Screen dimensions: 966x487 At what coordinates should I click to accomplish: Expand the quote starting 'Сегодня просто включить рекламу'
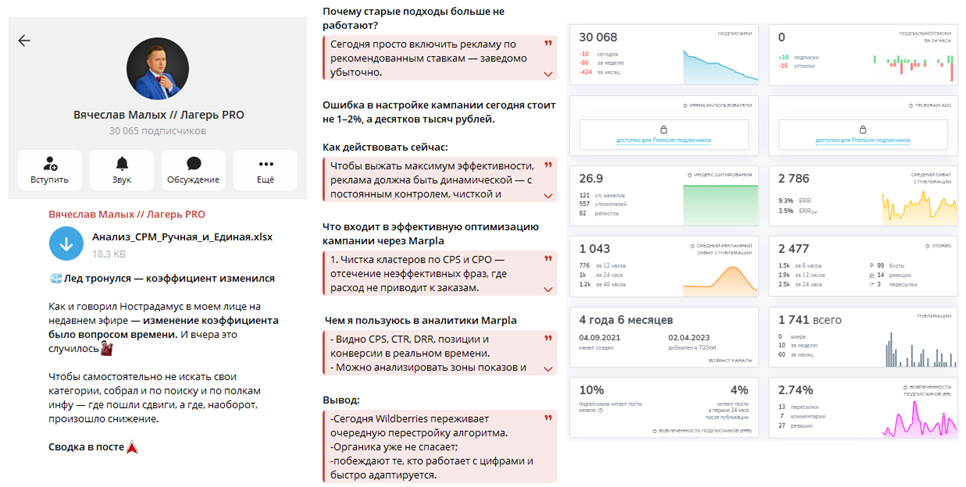[547, 74]
